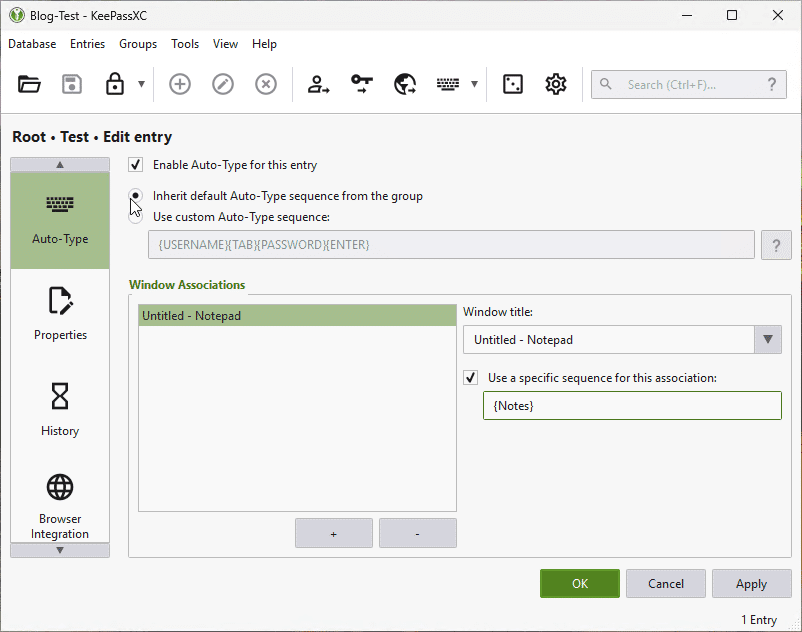The height and width of the screenshot is (632, 802).
Task: Copy password key icon
Action: coord(362,84)
